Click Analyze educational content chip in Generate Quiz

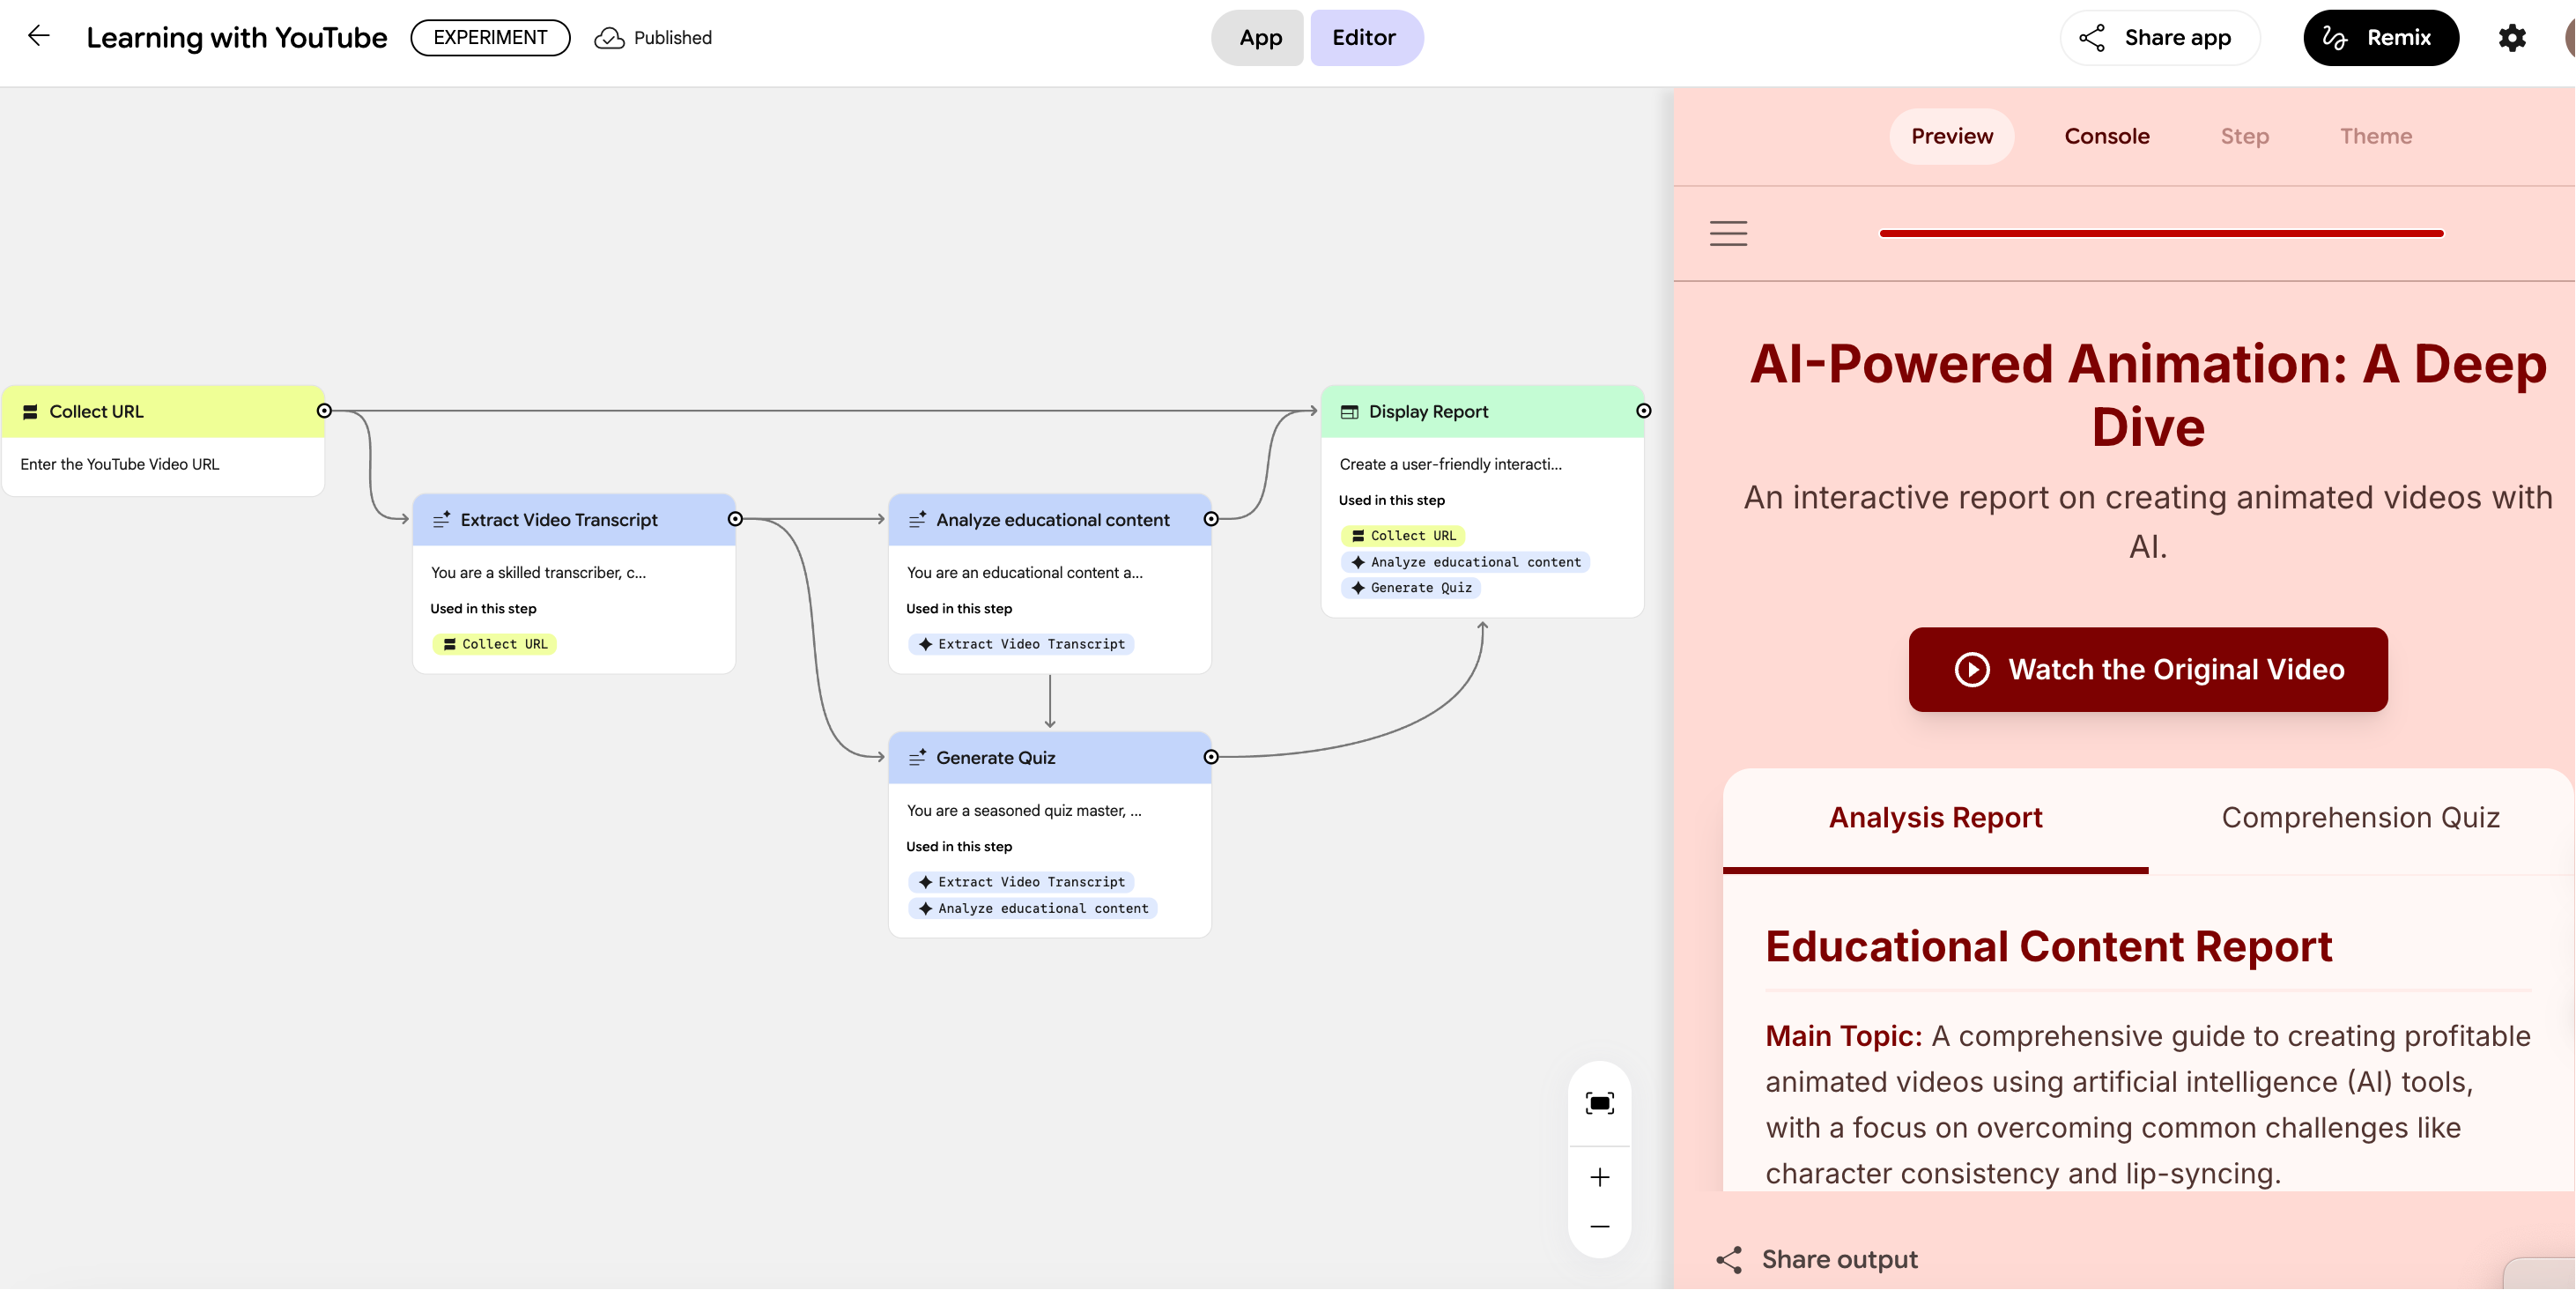[x=1033, y=908]
